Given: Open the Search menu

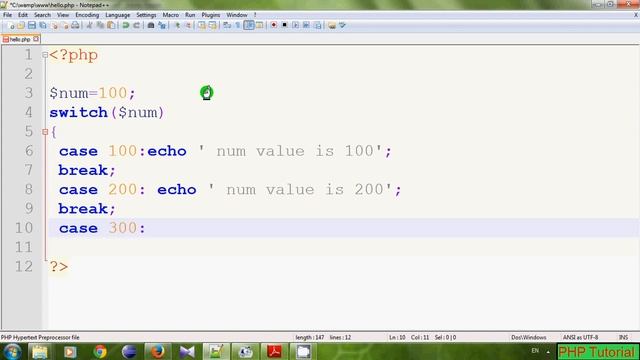Looking at the screenshot, I should pyautogui.click(x=42, y=15).
